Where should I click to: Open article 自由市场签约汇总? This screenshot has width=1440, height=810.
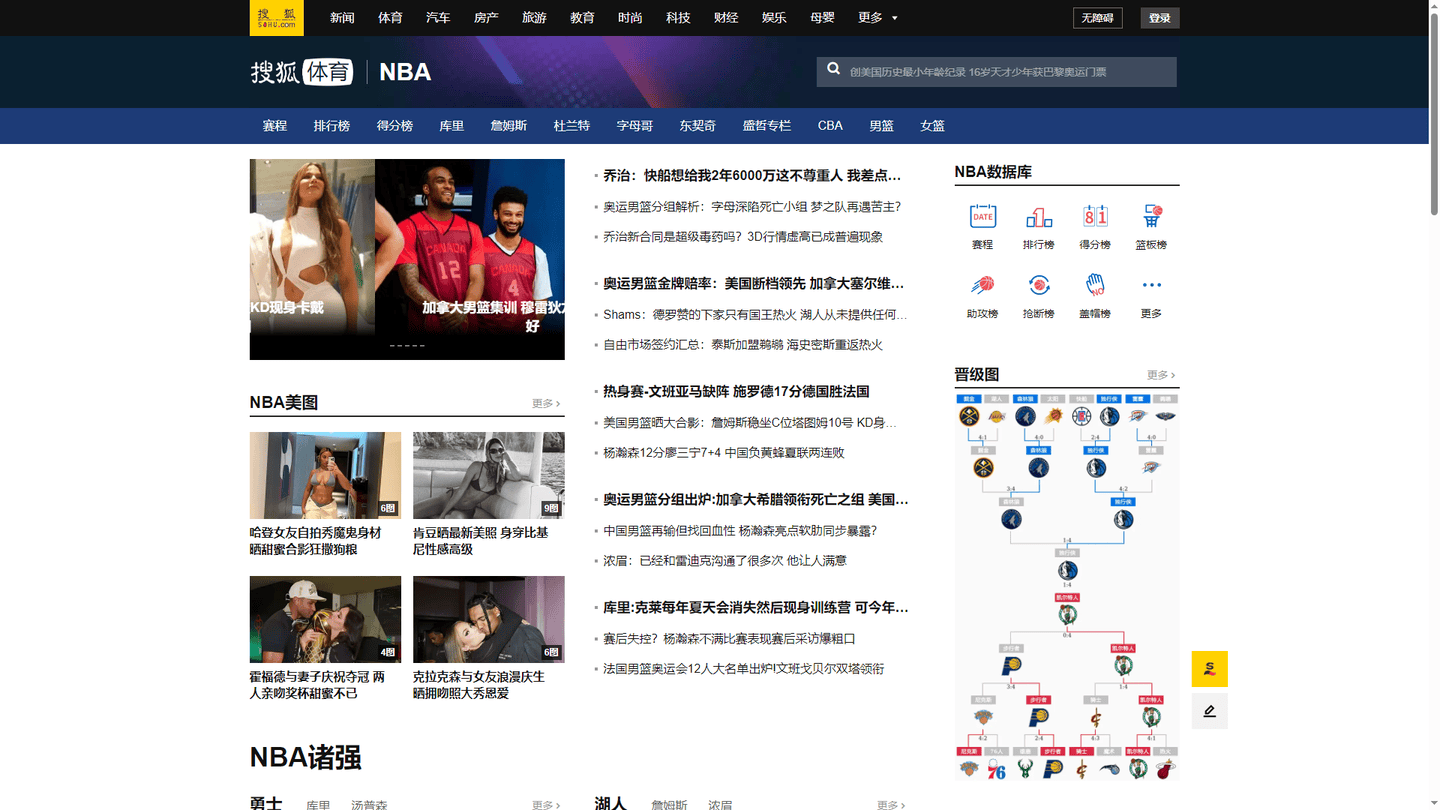743,344
